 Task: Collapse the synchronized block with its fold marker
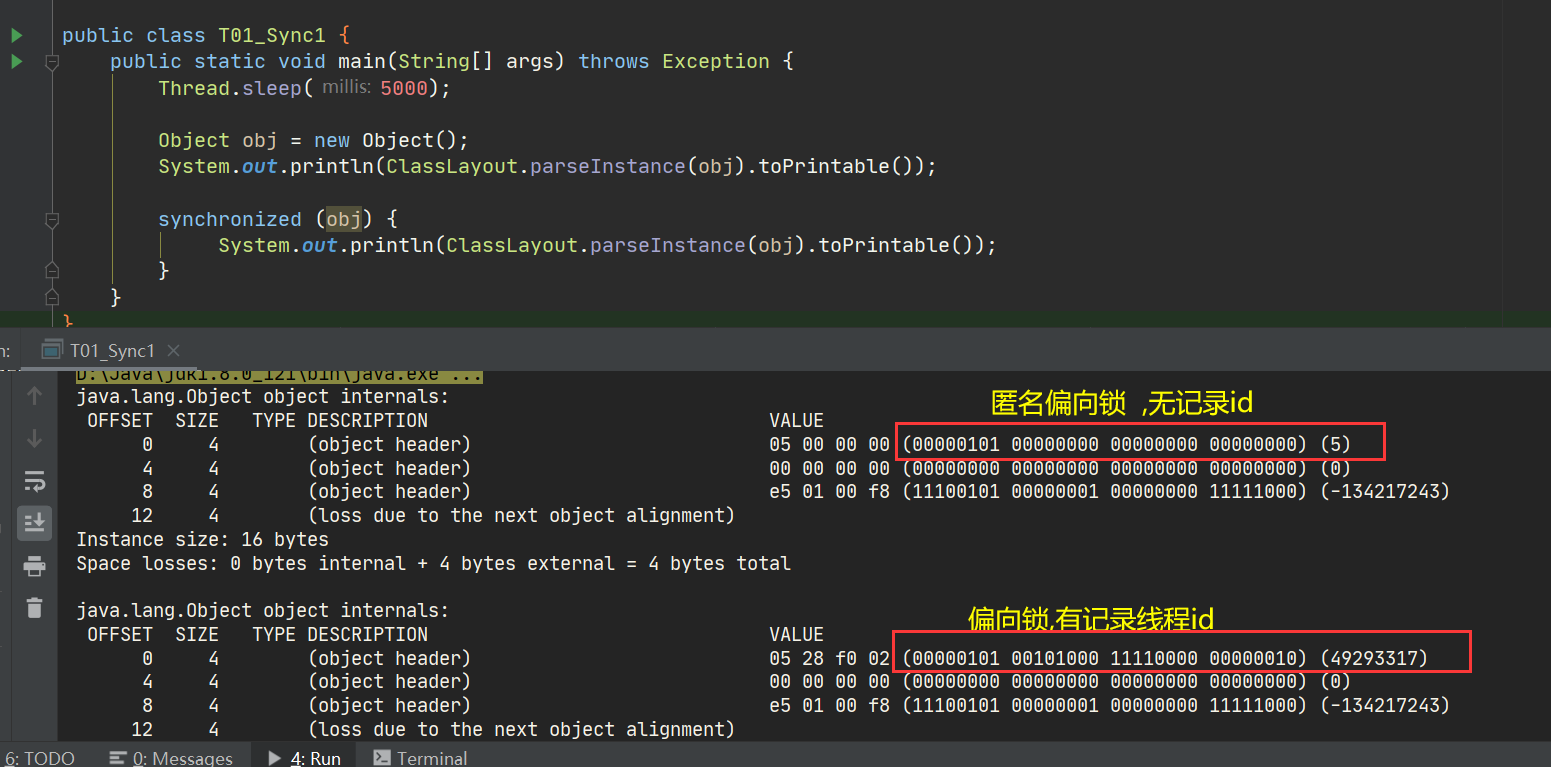[52, 219]
